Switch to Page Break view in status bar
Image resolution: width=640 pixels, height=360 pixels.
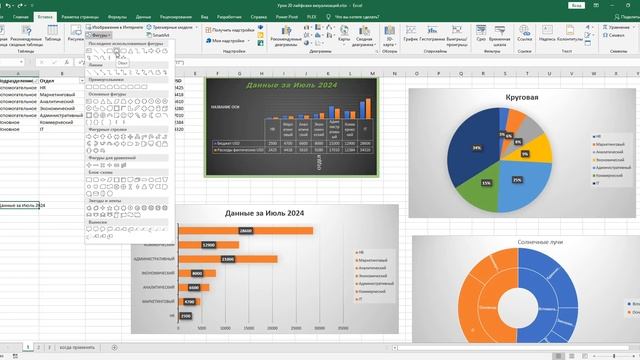584,356
